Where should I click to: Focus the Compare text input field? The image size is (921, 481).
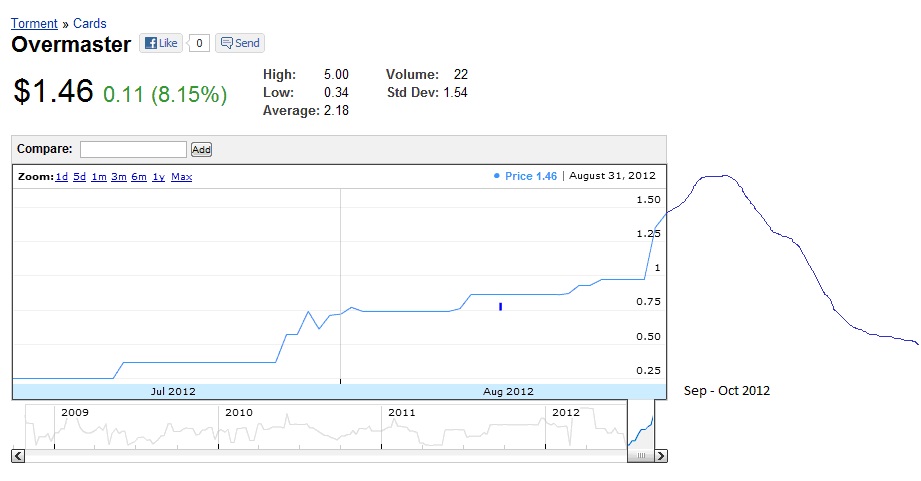pyautogui.click(x=133, y=149)
